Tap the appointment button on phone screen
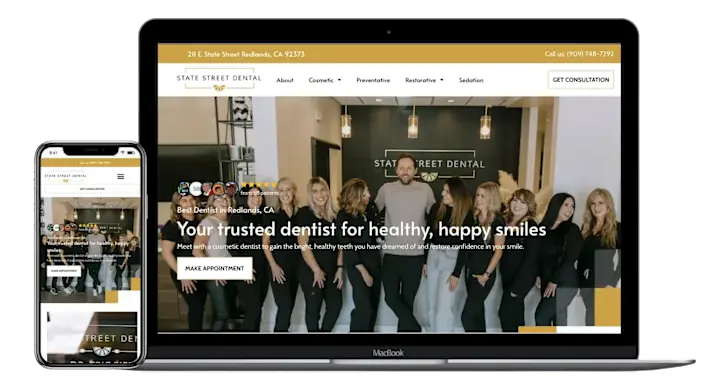Image resolution: width=720 pixels, height=386 pixels. 64,271
